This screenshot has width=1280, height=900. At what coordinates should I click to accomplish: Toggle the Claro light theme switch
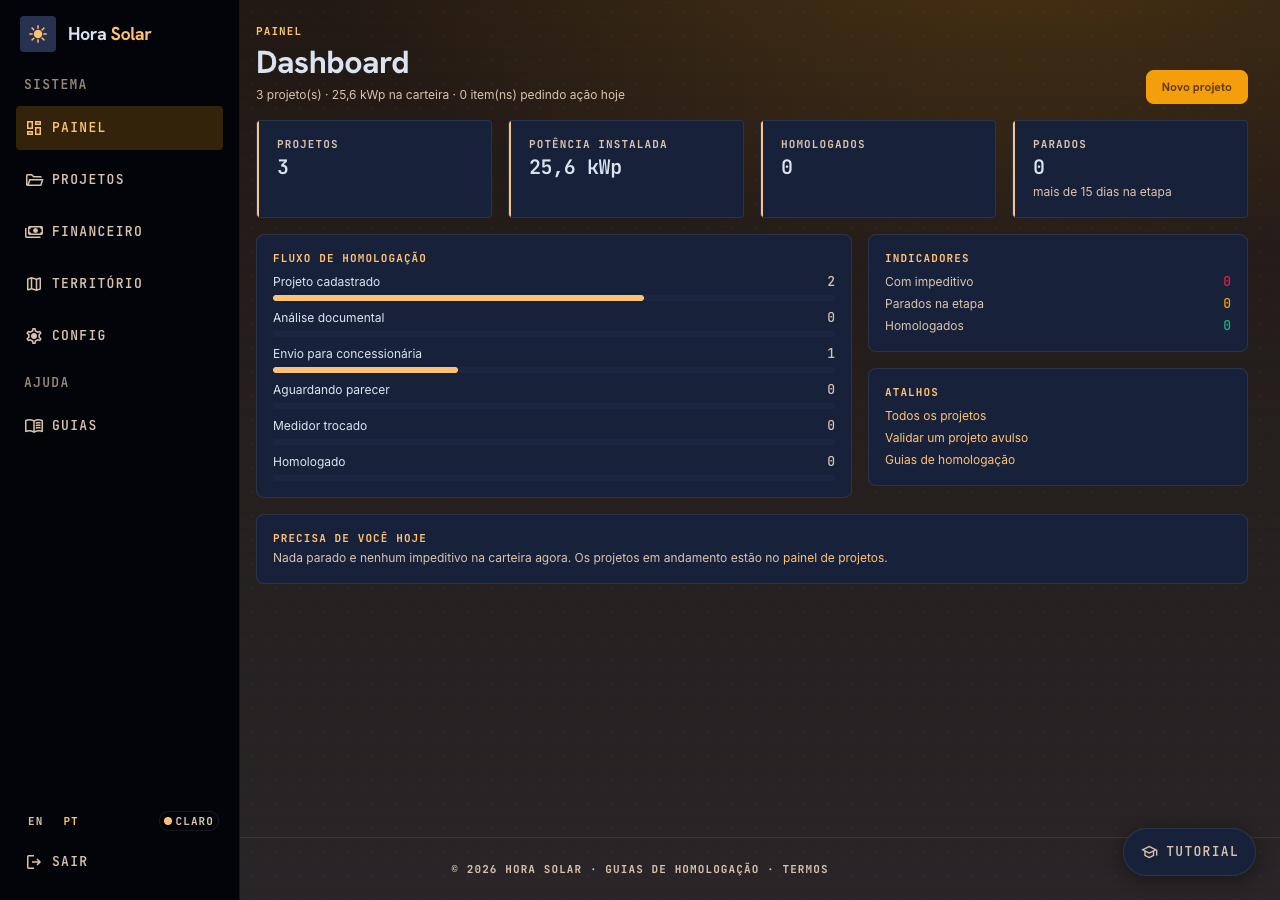[x=189, y=821]
